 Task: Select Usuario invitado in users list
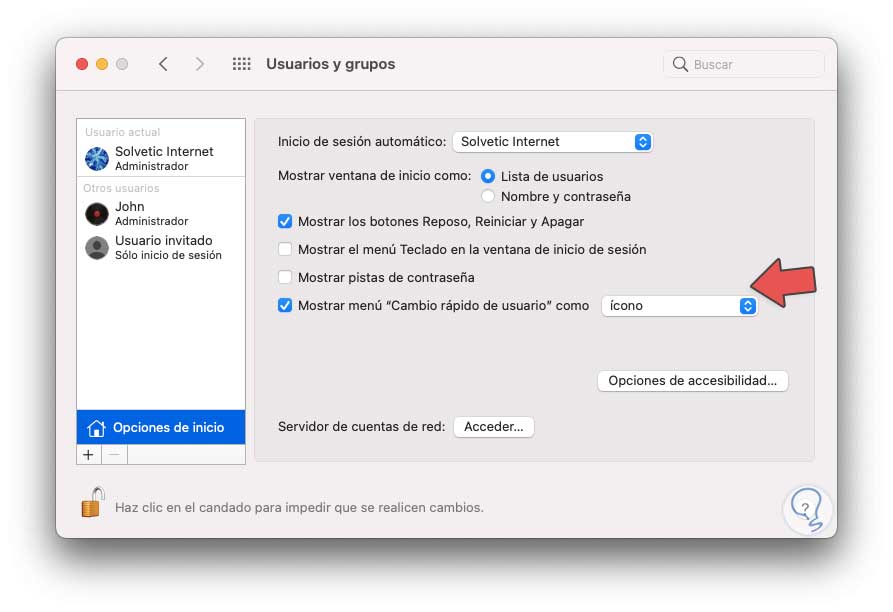161,247
